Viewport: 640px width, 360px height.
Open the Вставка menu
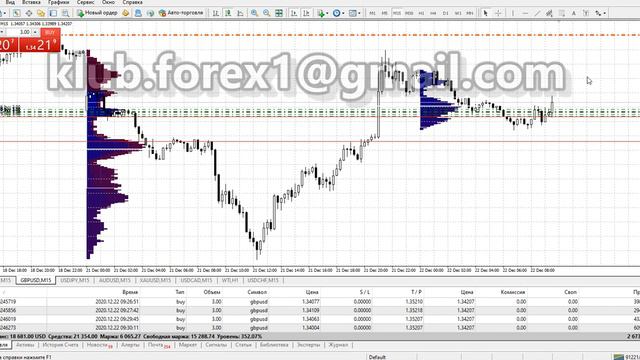click(31, 2)
